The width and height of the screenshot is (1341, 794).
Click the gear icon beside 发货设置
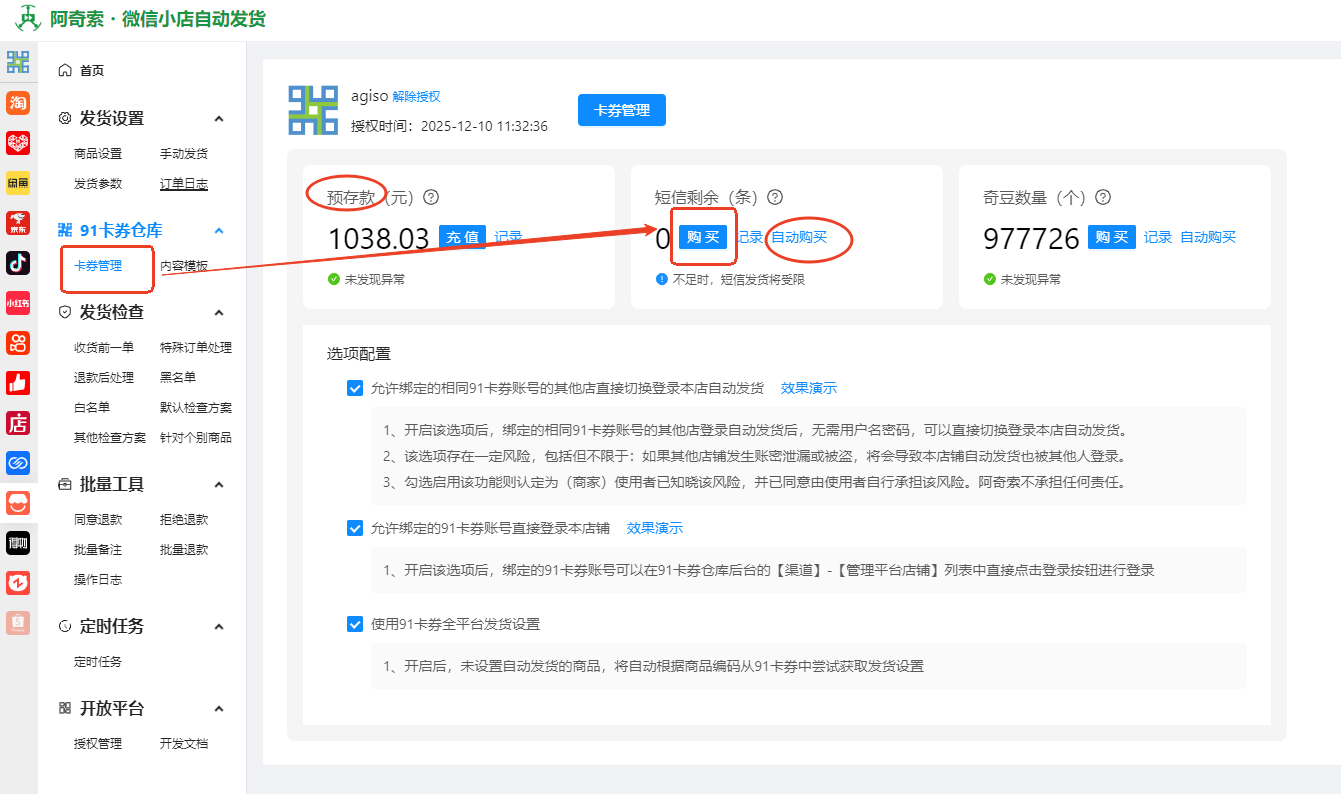click(x=65, y=118)
